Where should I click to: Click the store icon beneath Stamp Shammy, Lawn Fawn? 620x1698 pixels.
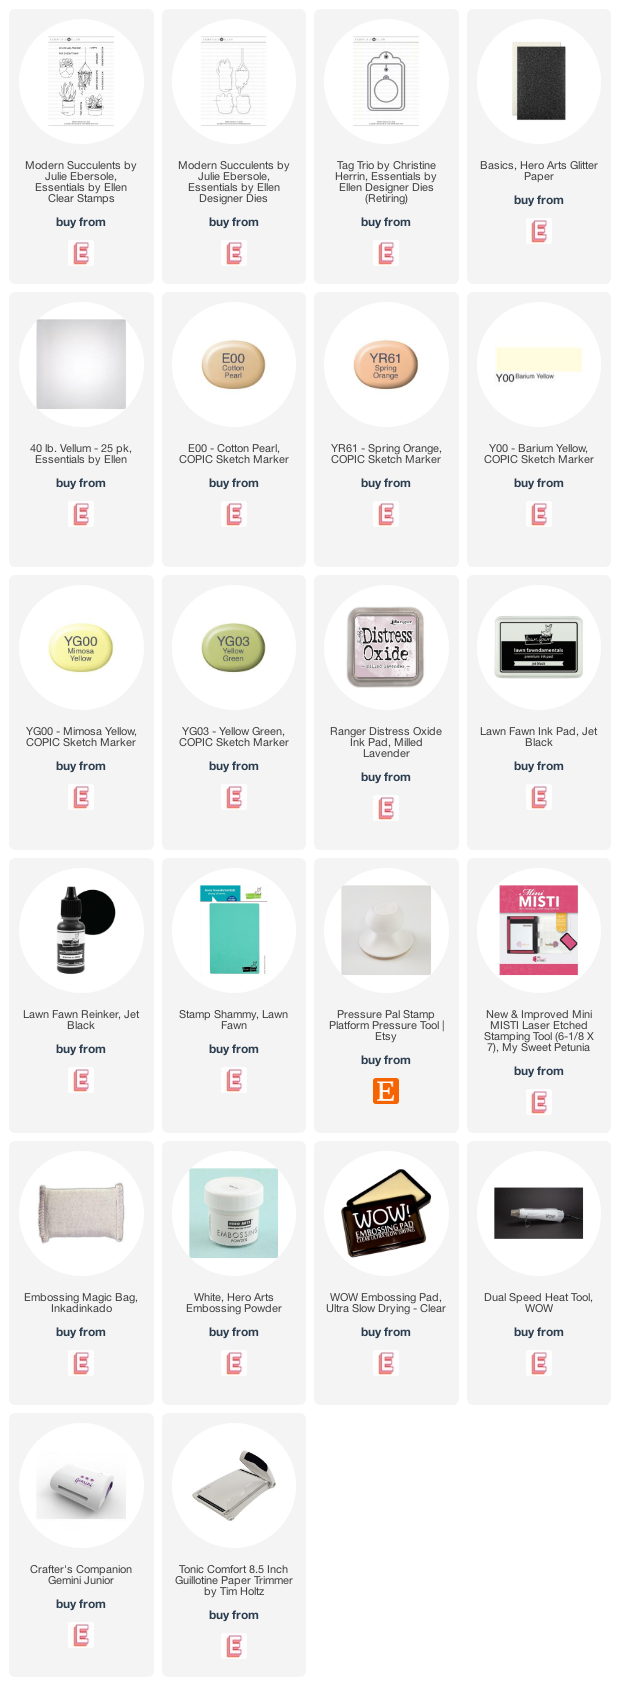coord(234,1080)
